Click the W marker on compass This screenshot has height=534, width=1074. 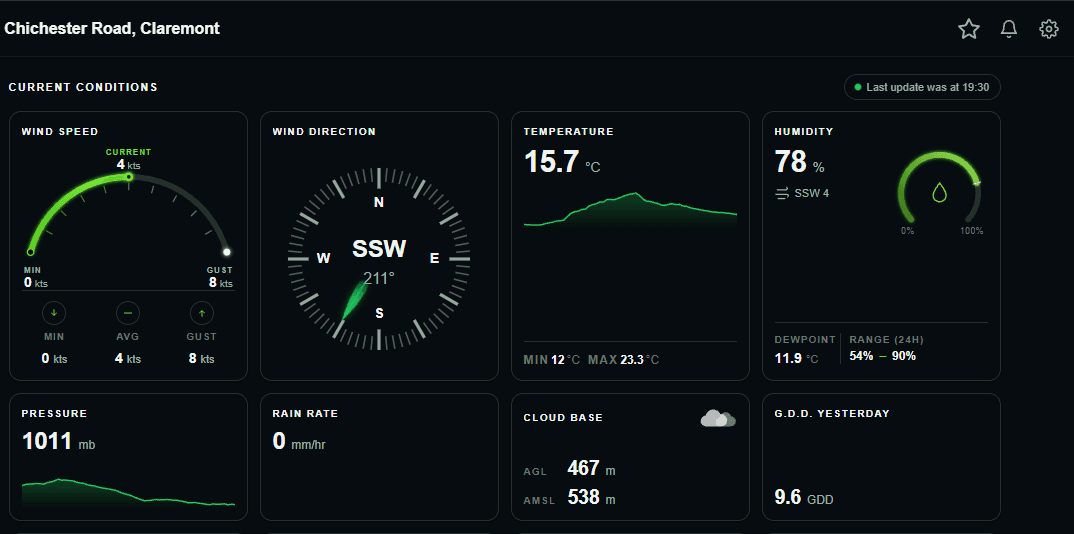(x=324, y=258)
